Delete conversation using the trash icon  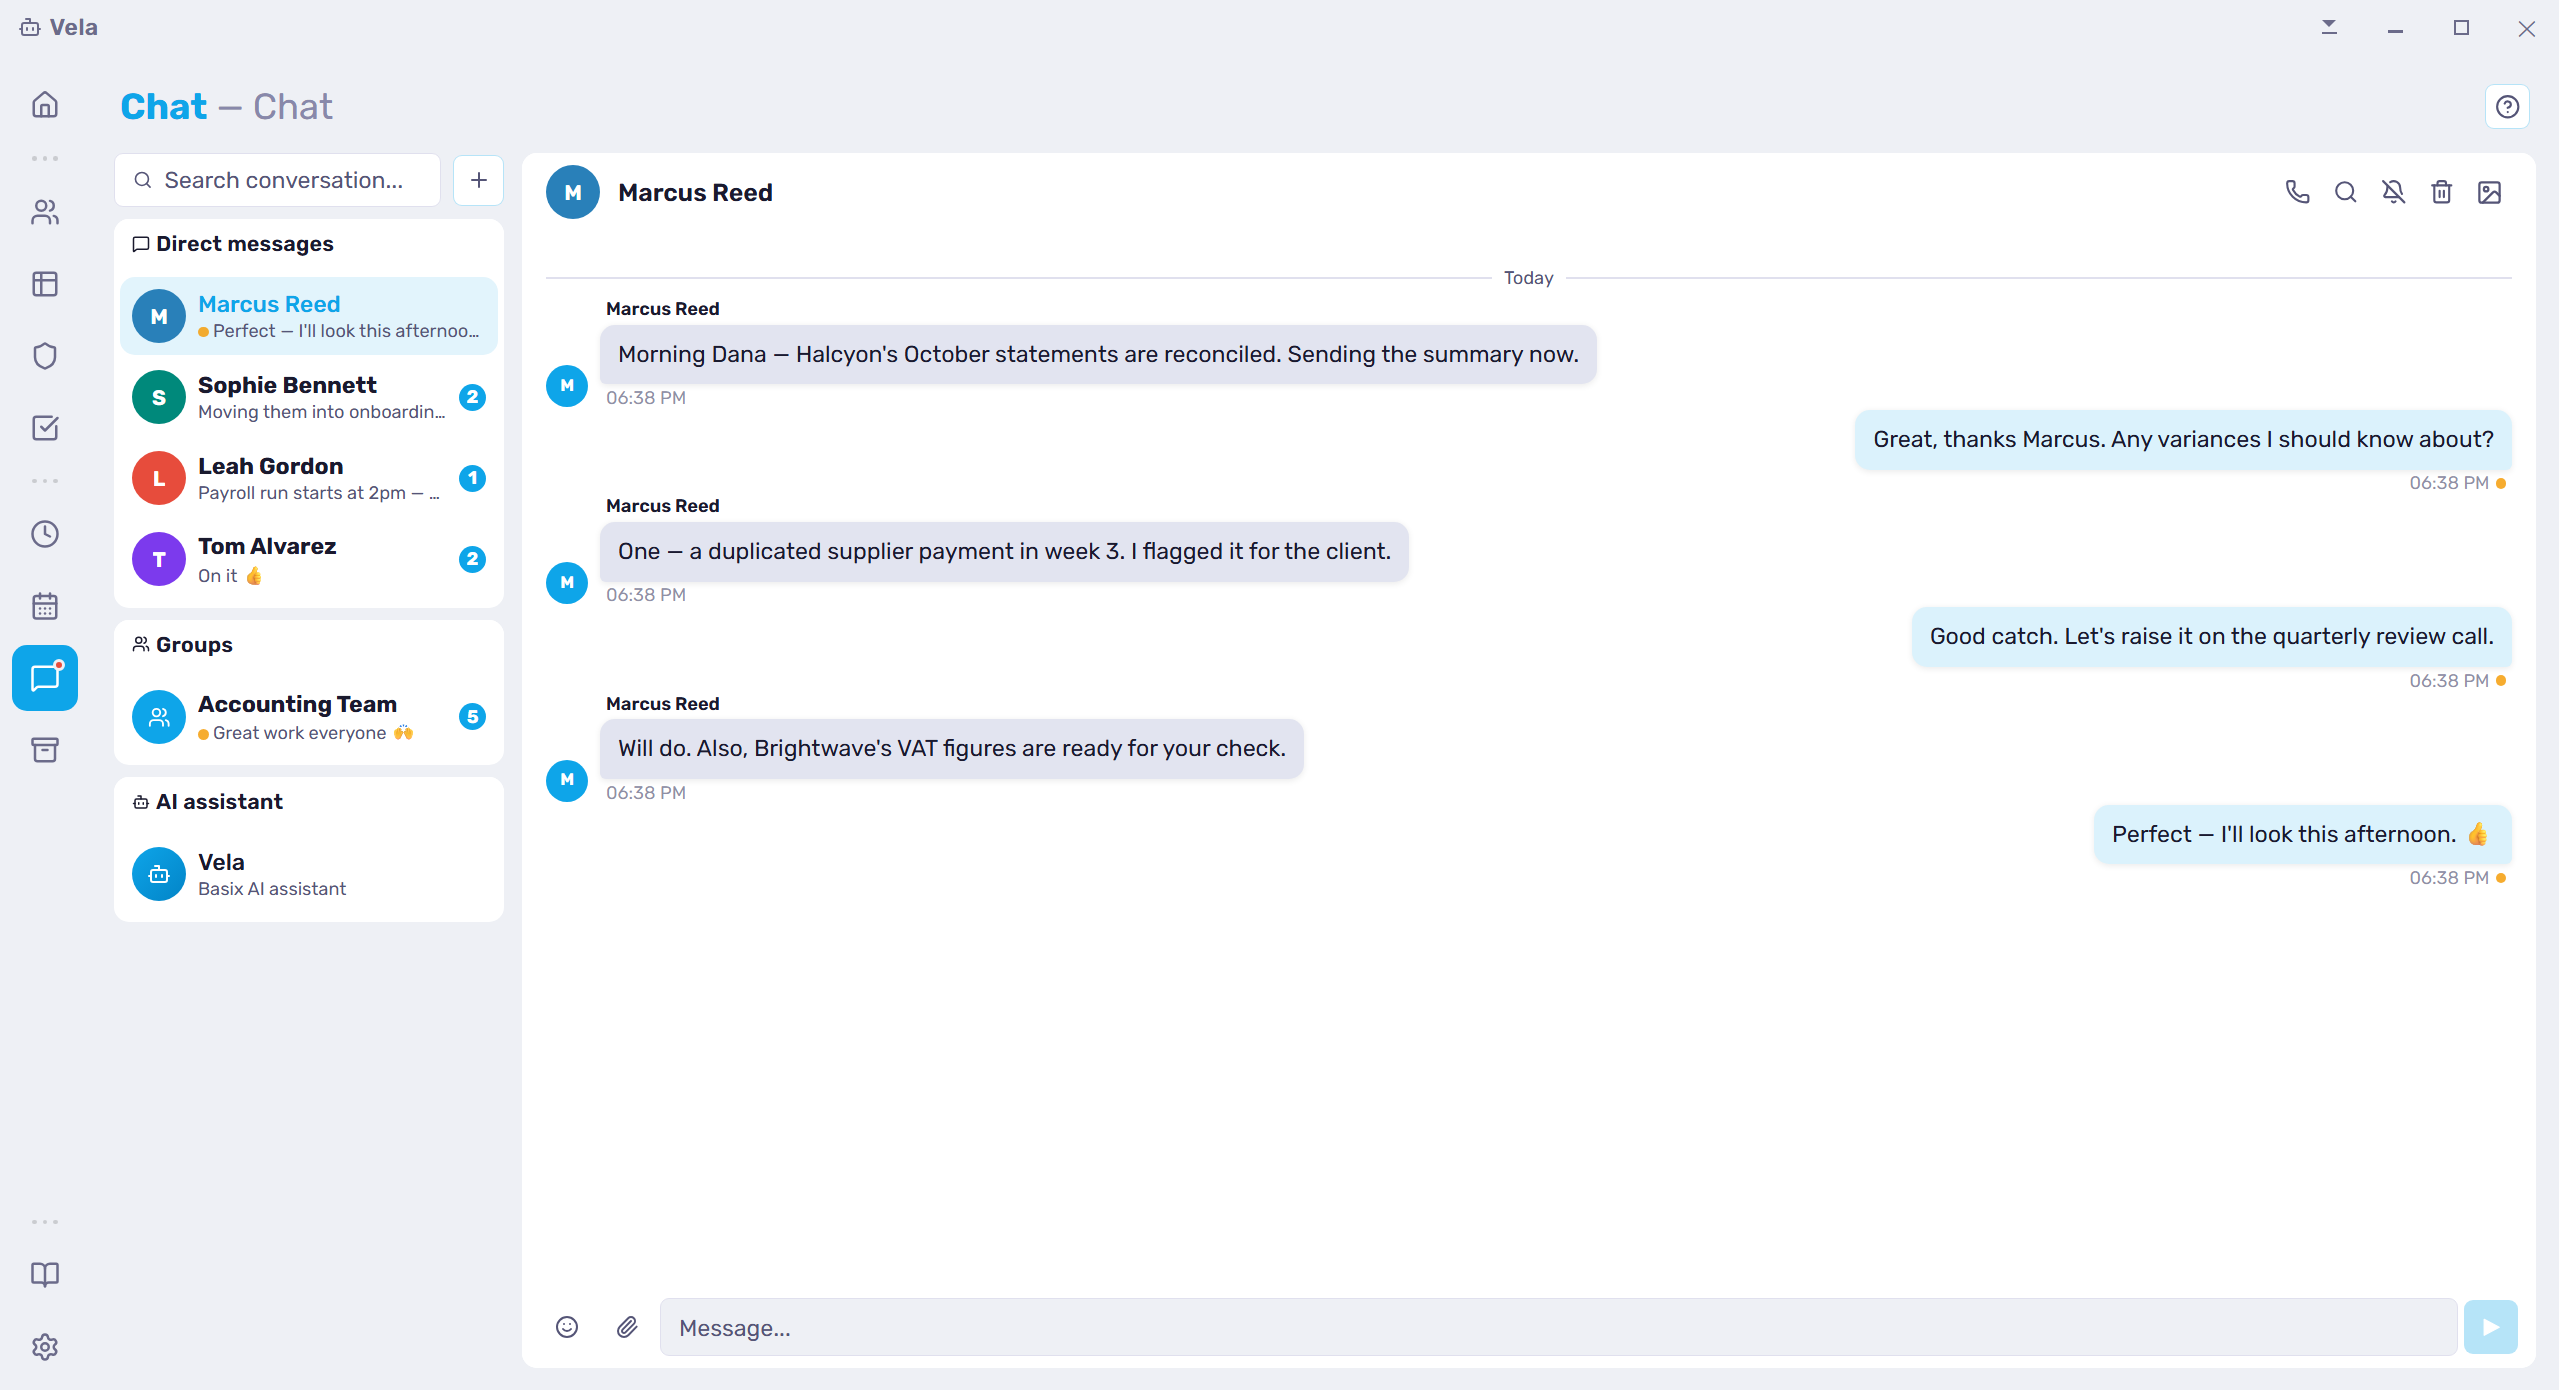click(2441, 192)
